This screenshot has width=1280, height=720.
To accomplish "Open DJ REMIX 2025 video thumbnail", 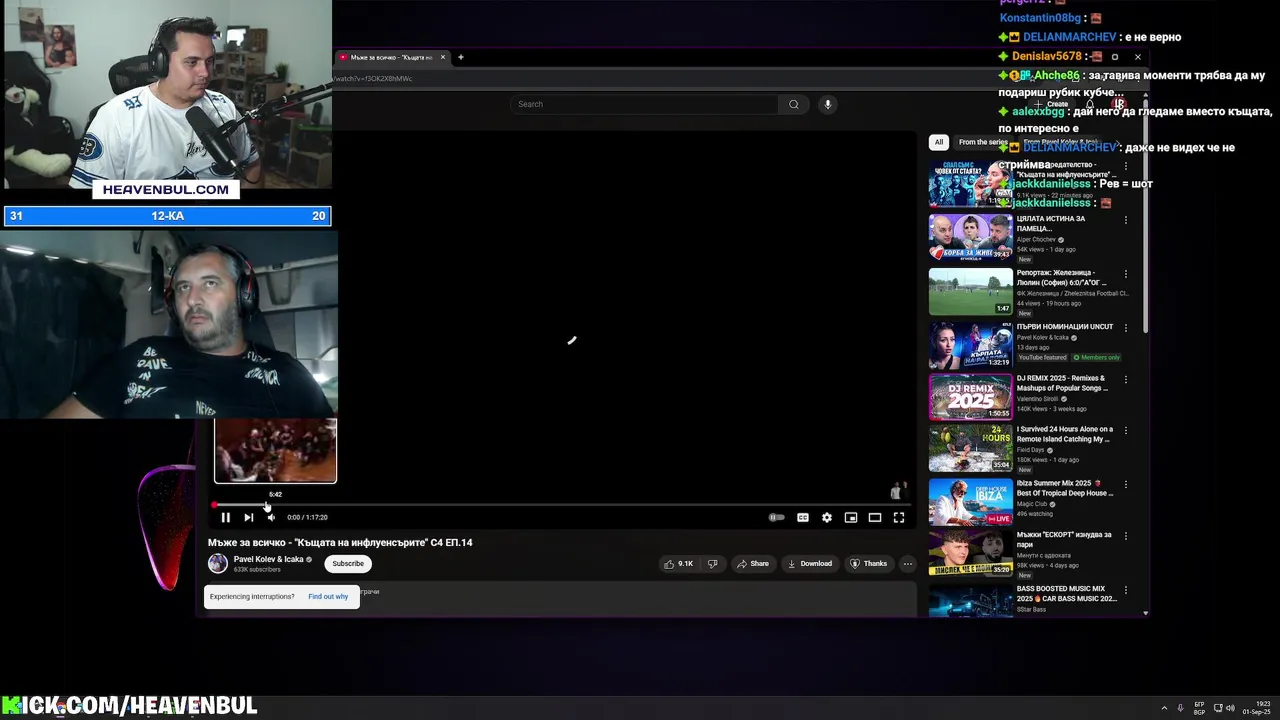I will point(970,396).
